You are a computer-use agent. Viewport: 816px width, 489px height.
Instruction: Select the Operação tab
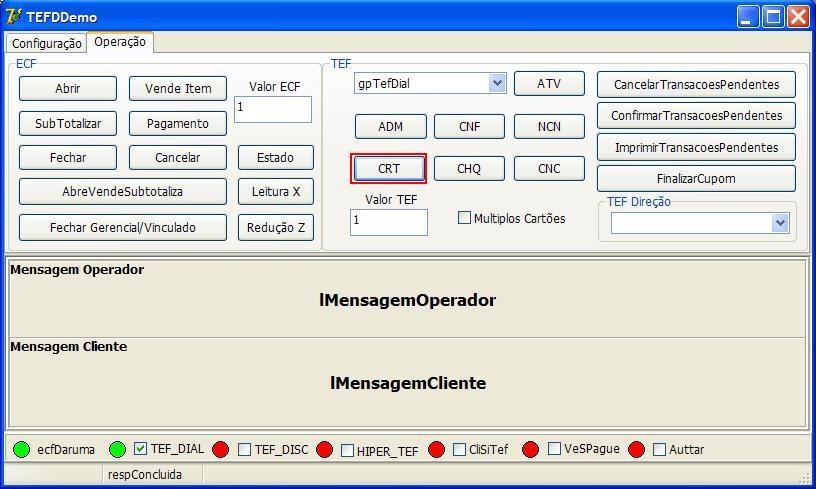(x=120, y=42)
